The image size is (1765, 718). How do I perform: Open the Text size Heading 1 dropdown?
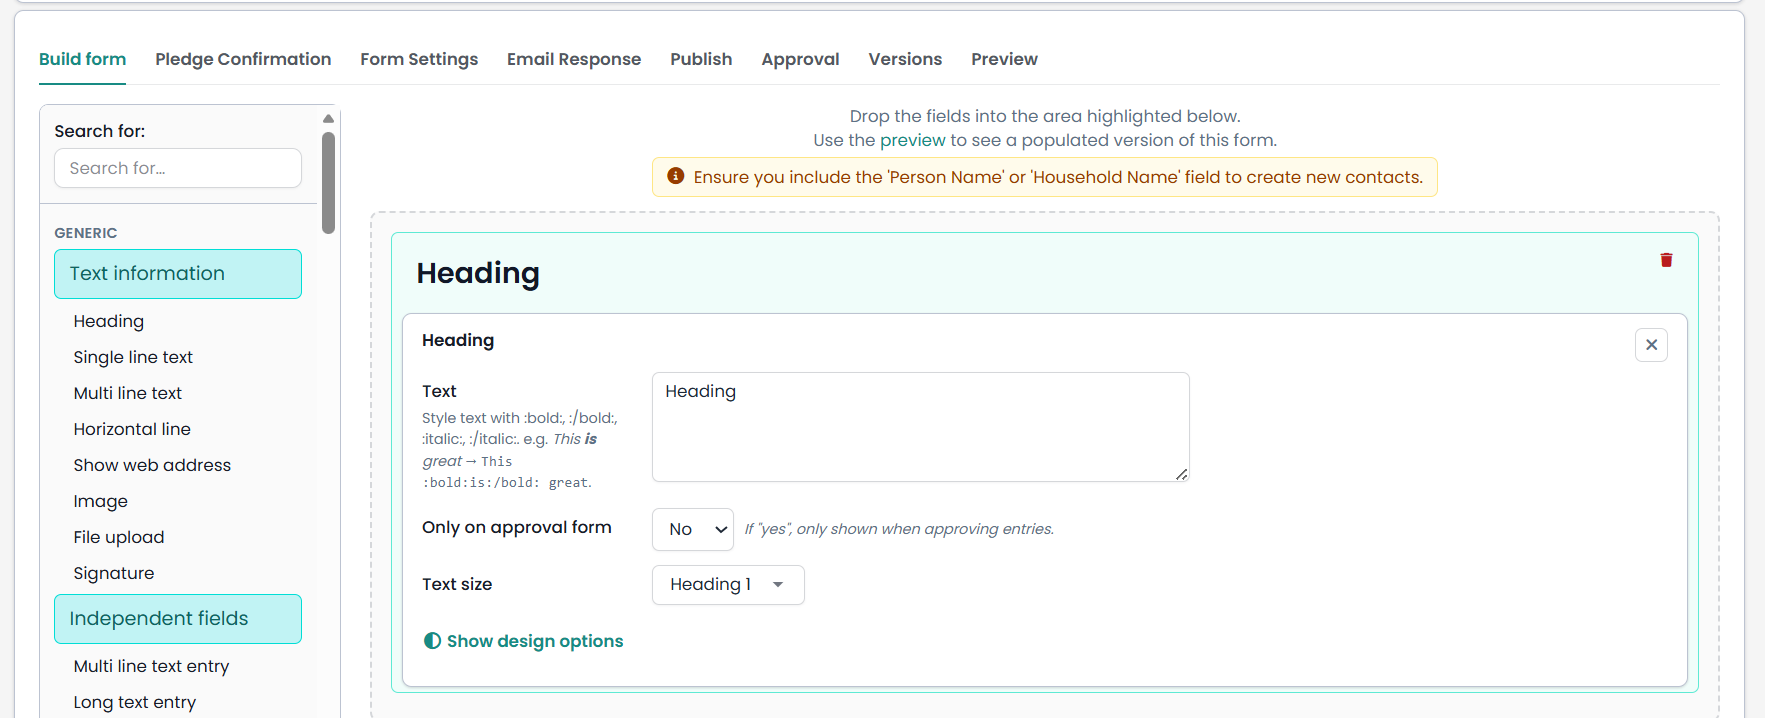(728, 585)
